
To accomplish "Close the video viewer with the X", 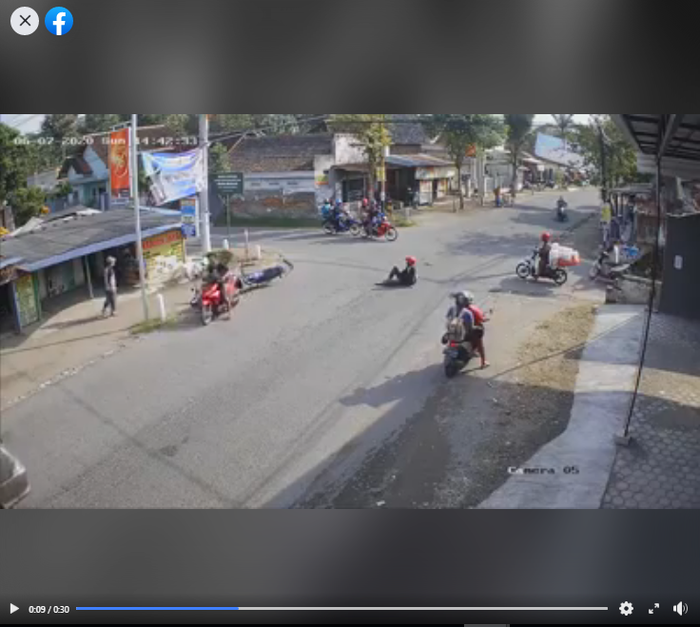I will coord(25,21).
